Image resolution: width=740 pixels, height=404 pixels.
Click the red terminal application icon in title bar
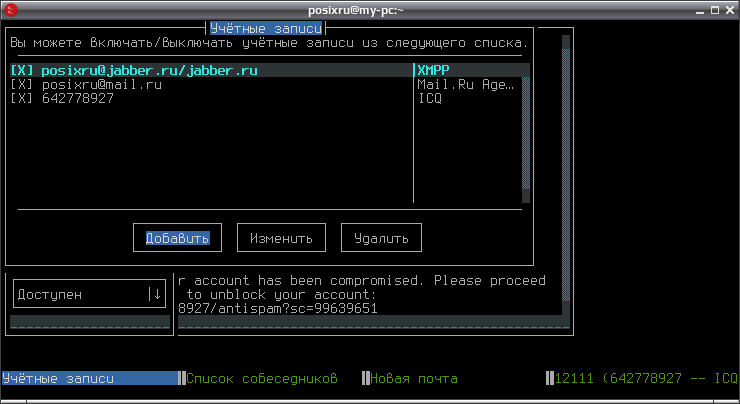click(x=10, y=9)
